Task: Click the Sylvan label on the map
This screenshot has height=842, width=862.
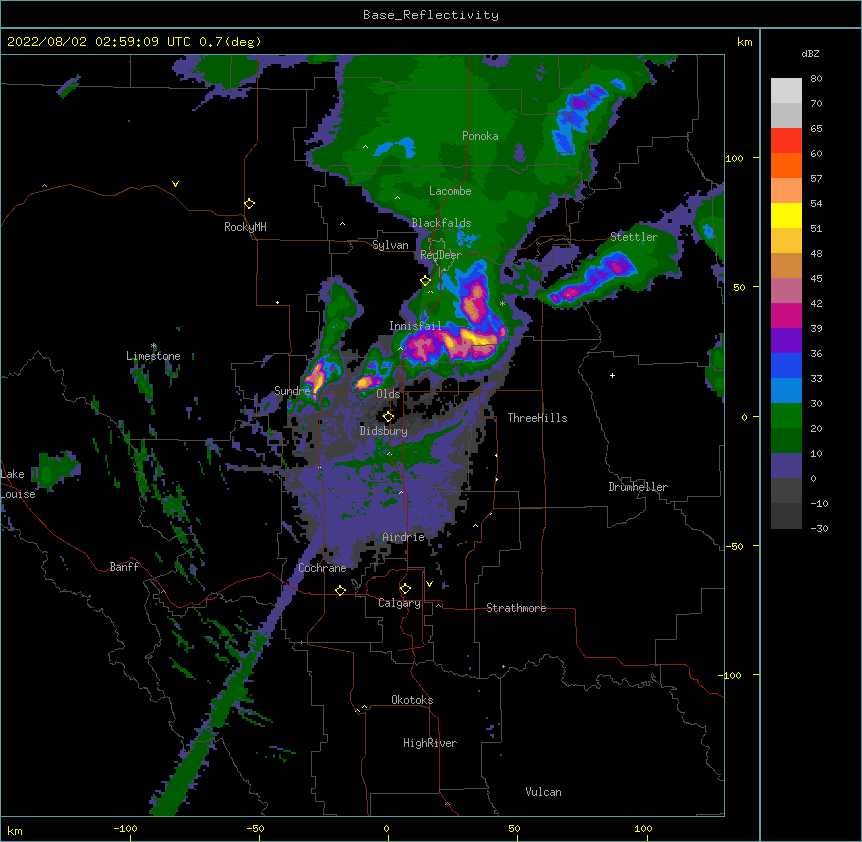Action: (x=390, y=245)
